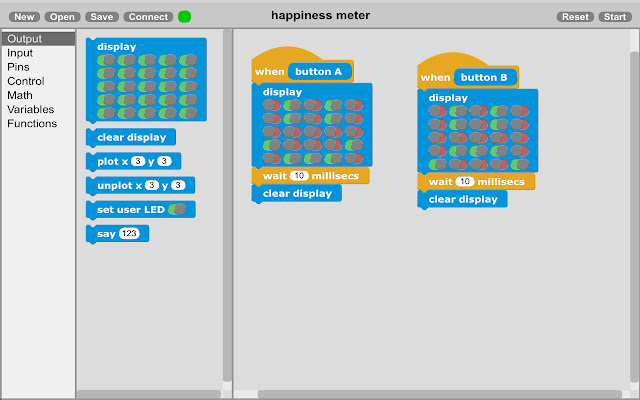Viewport: 640px width, 400px height.
Task: Open the 'button B' dropdown selector
Action: coord(485,77)
